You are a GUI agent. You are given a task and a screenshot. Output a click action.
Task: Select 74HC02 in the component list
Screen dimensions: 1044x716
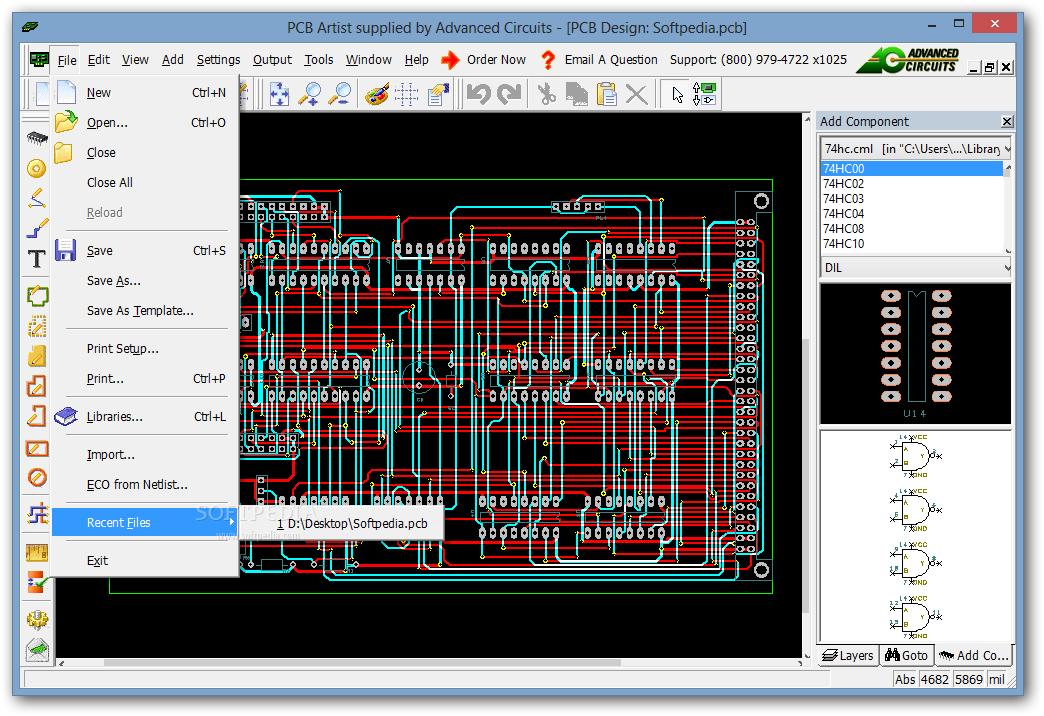[x=912, y=184]
